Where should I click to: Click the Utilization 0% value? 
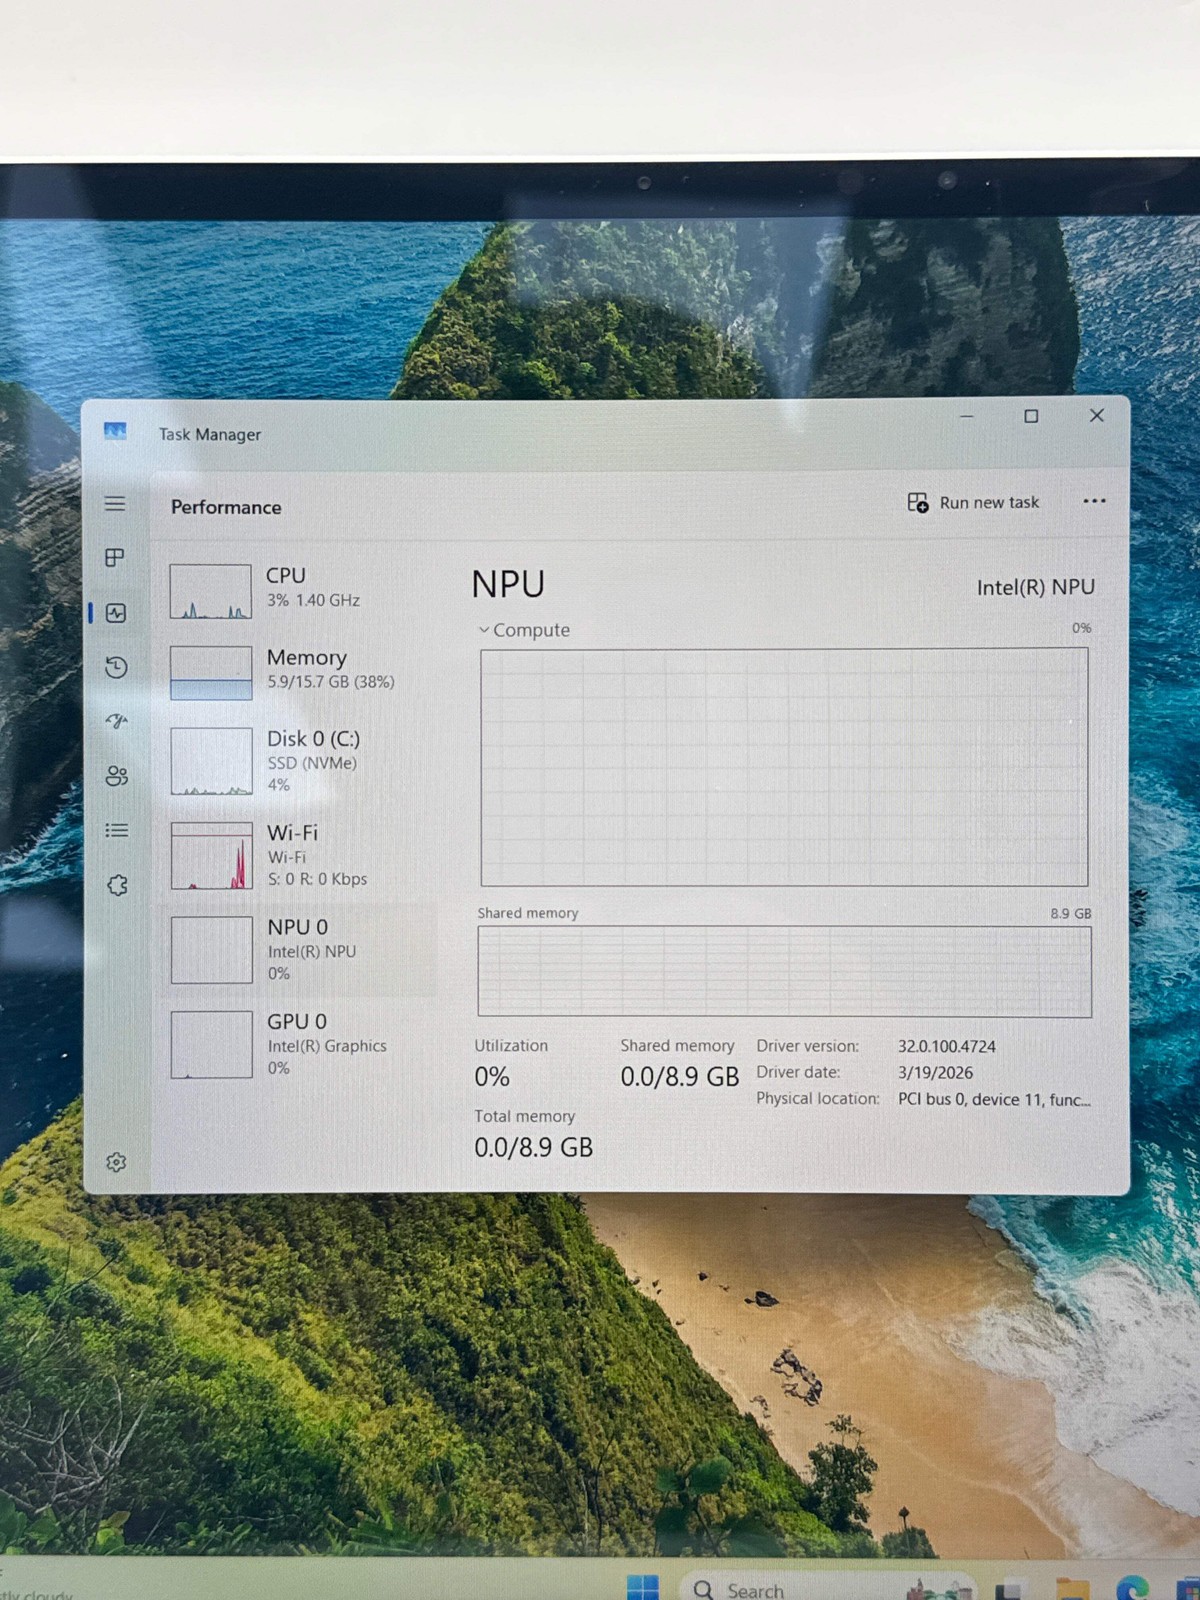tap(492, 1077)
